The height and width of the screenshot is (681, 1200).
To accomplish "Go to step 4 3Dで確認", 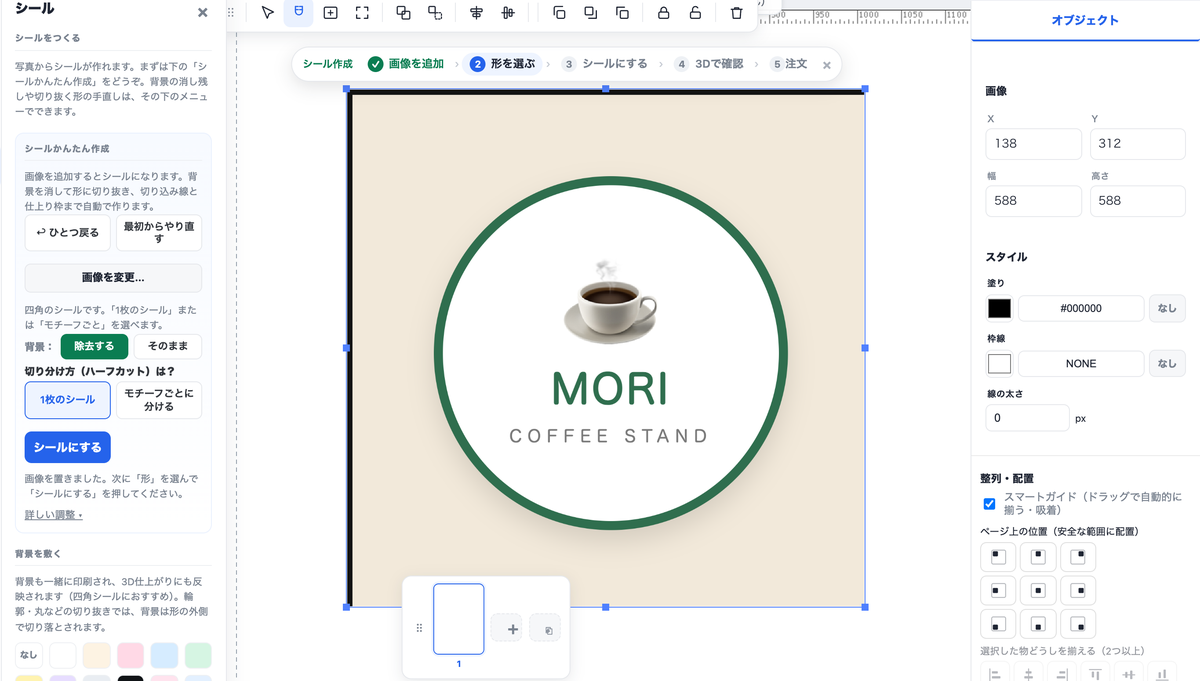I will click(710, 64).
